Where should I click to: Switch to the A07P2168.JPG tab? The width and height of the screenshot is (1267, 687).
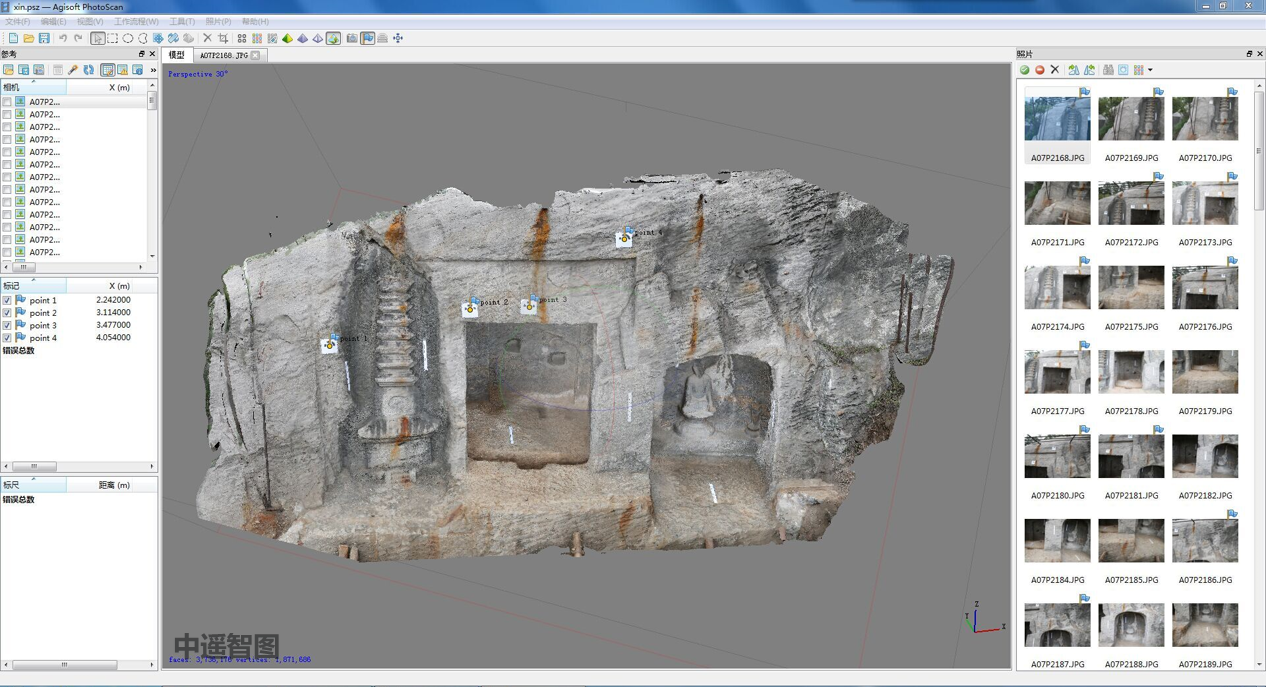(x=223, y=56)
